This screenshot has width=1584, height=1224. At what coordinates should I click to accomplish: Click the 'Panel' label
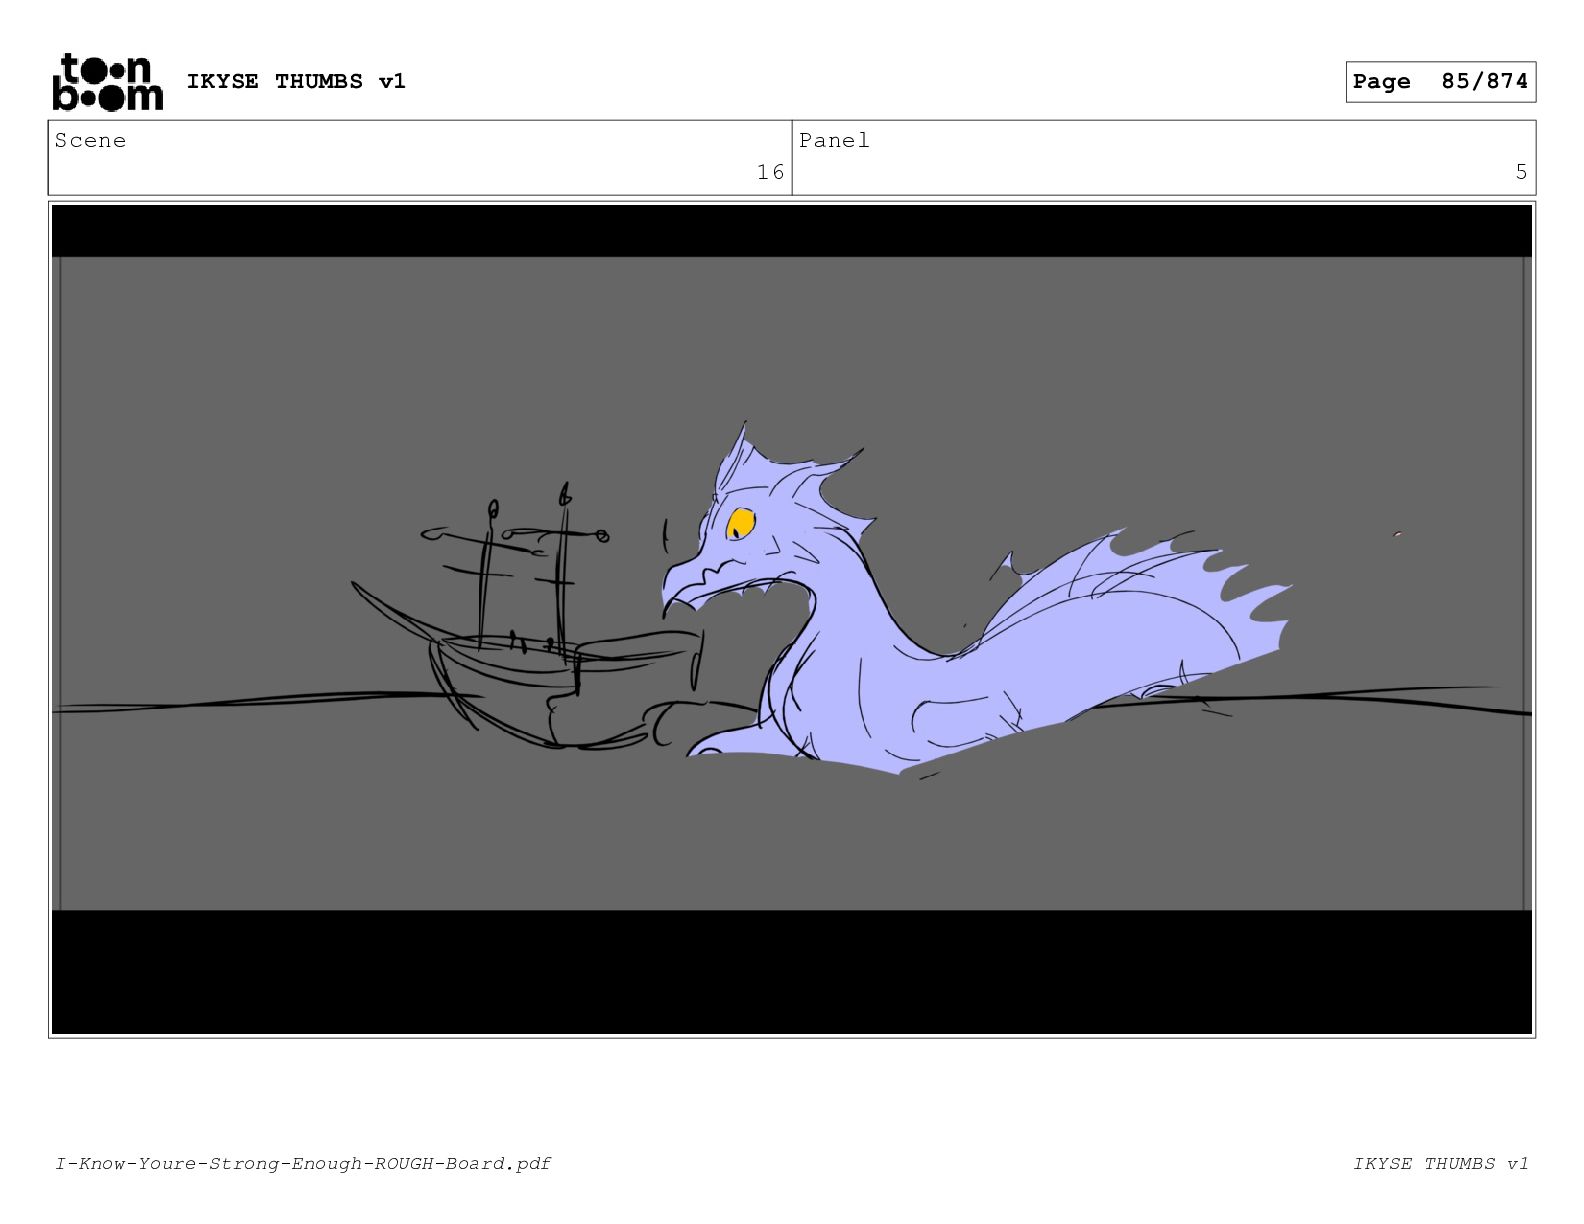coord(834,140)
